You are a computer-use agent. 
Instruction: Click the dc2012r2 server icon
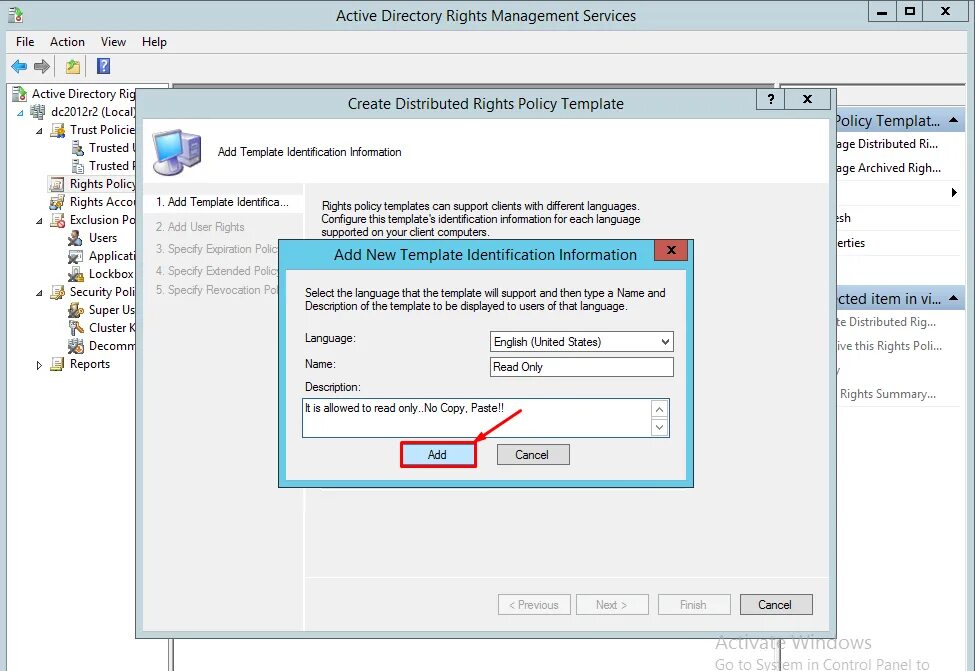point(38,112)
